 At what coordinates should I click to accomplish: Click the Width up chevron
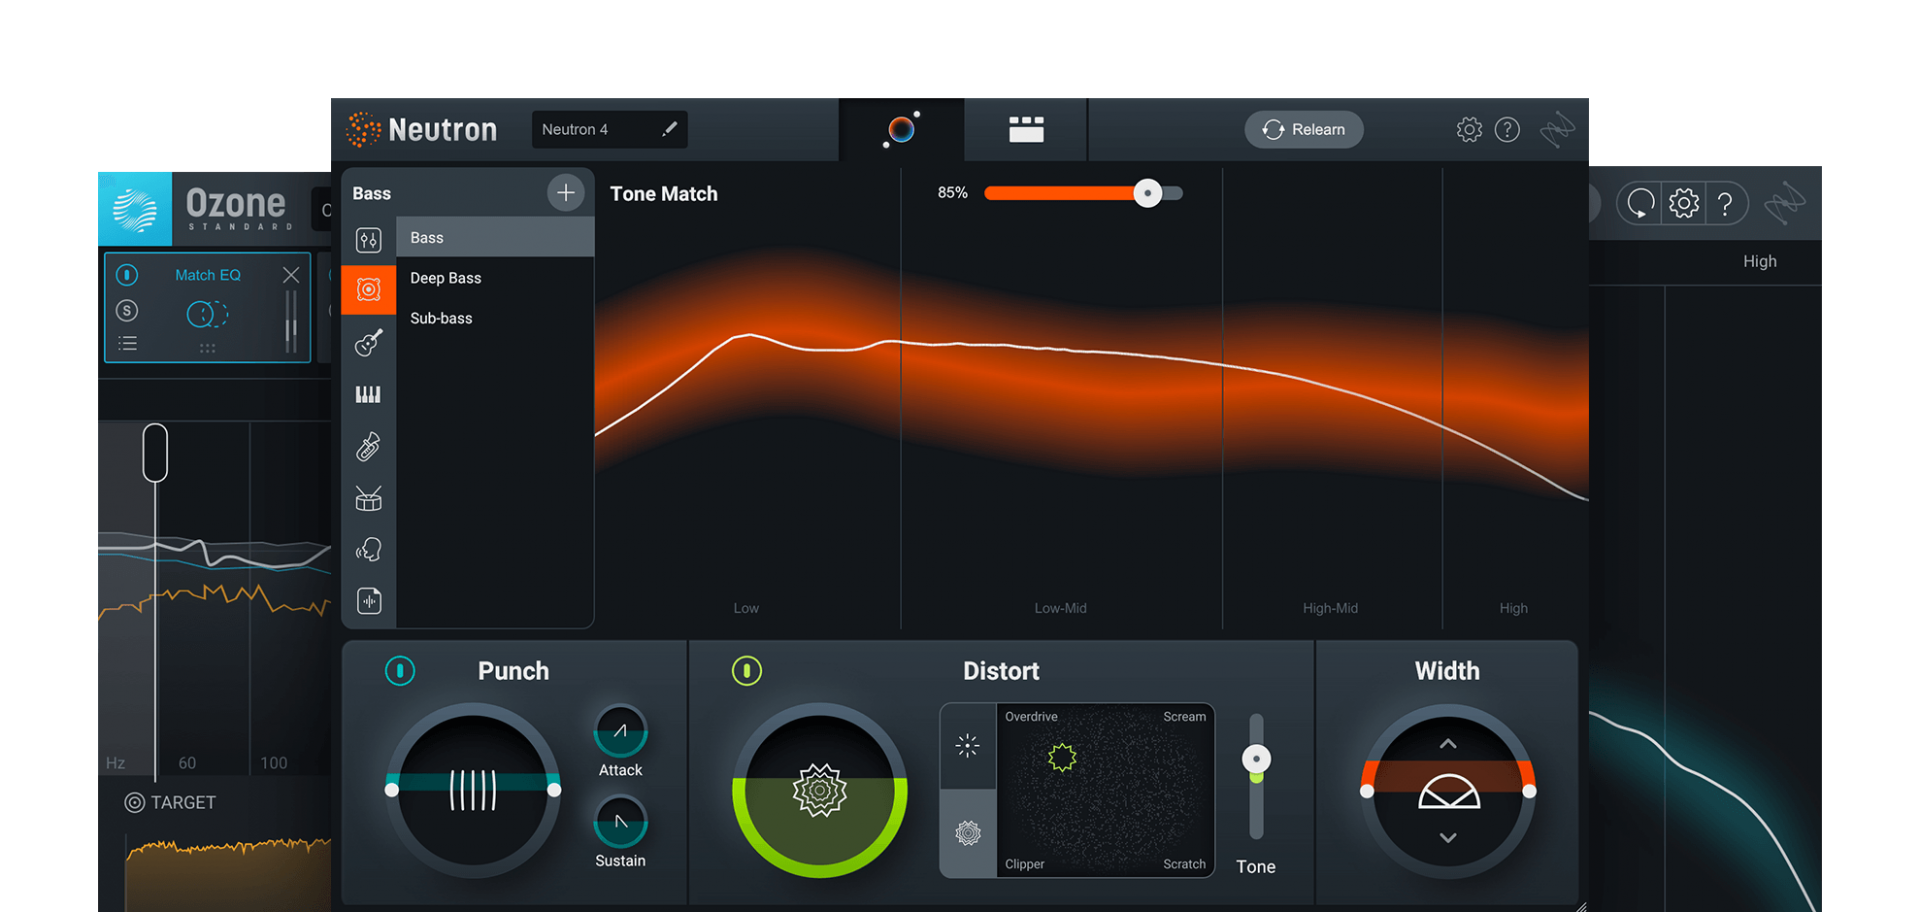(1447, 744)
